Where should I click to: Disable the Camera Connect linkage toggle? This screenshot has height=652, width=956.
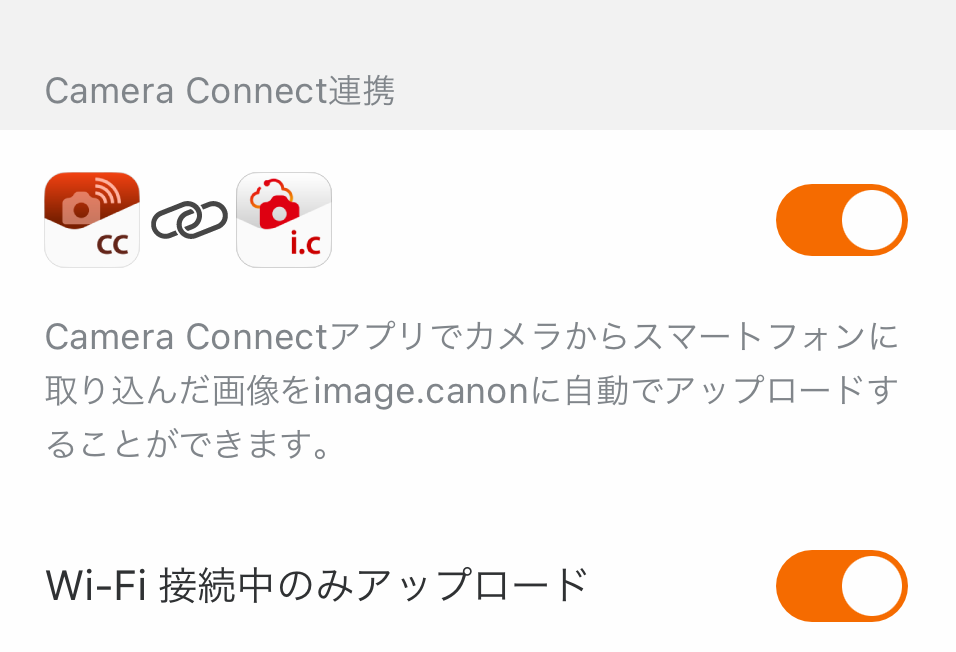(841, 220)
